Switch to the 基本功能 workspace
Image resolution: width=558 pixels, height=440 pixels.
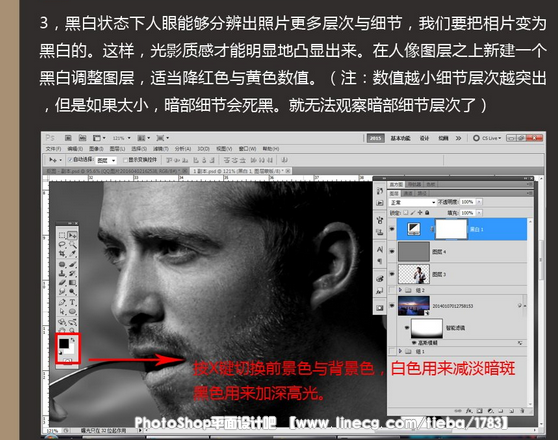coord(400,138)
